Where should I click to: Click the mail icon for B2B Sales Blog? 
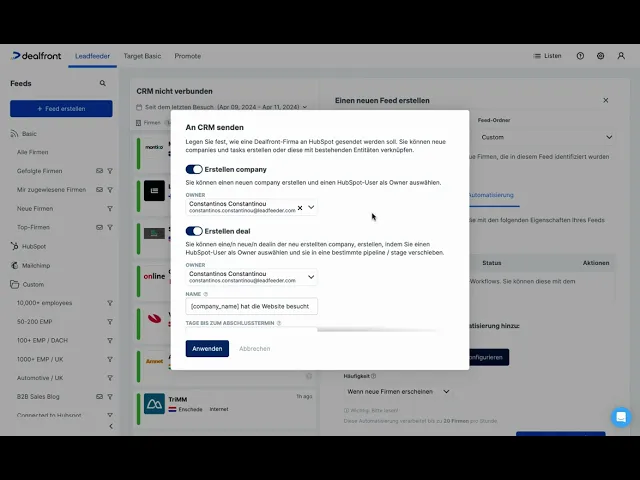99,397
